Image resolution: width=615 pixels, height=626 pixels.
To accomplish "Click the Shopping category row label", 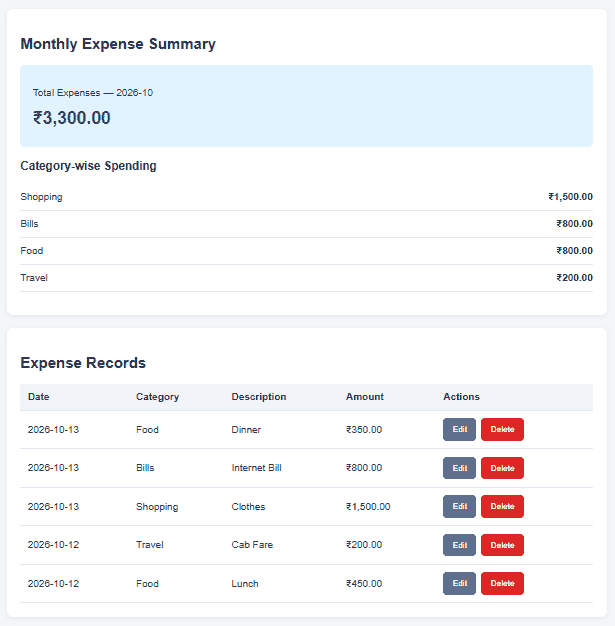I will point(42,197).
